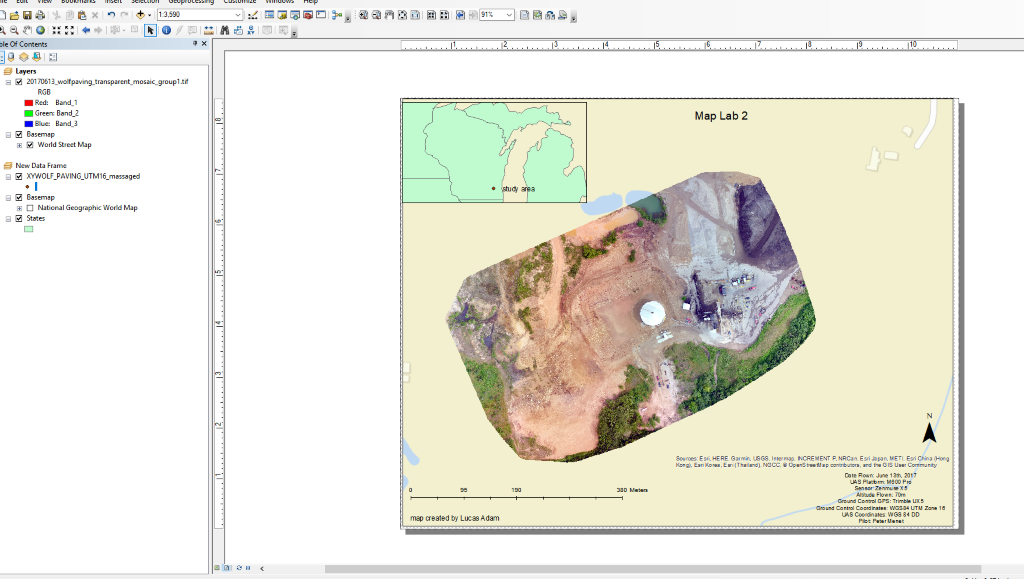Expand World Street Map sublayers

[x=19, y=145]
